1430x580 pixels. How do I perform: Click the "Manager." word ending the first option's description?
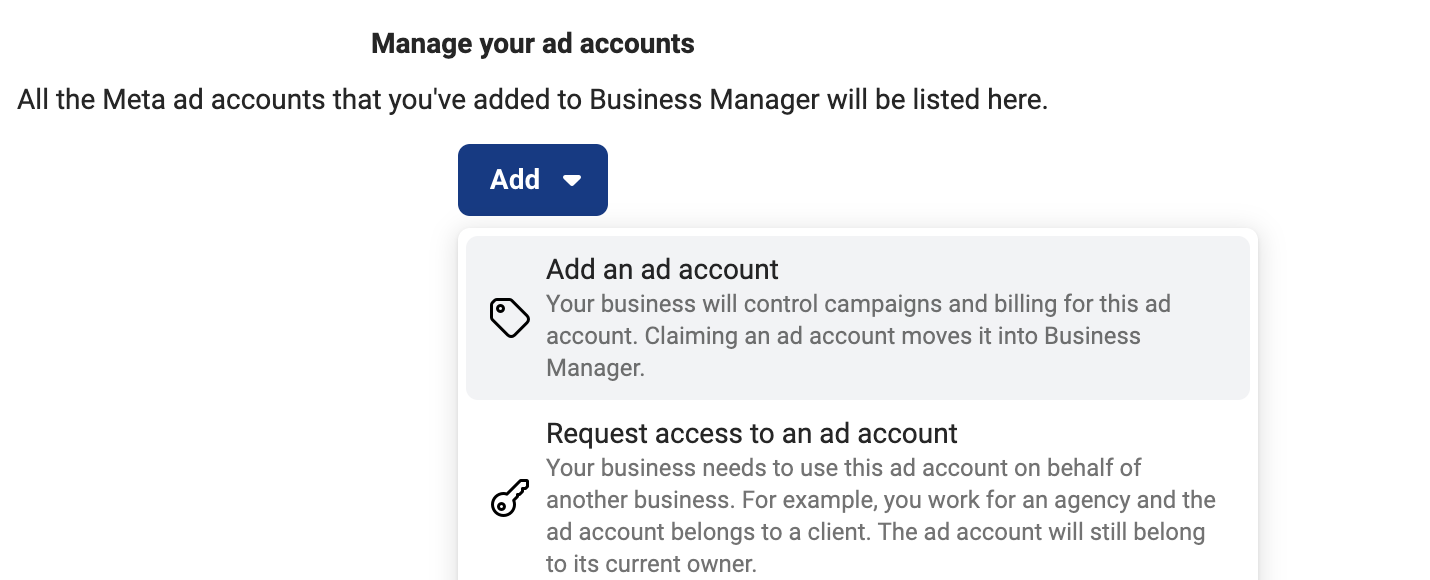(x=596, y=368)
